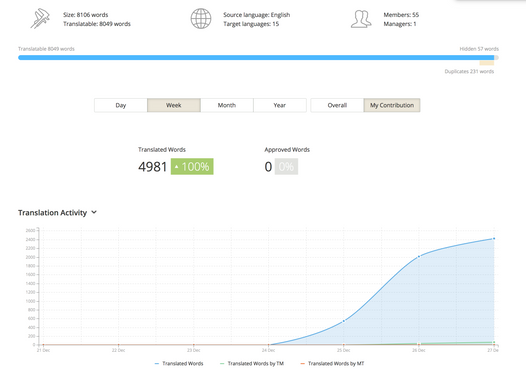Switch to the Month period tab
526x380 pixels.
coord(227,105)
